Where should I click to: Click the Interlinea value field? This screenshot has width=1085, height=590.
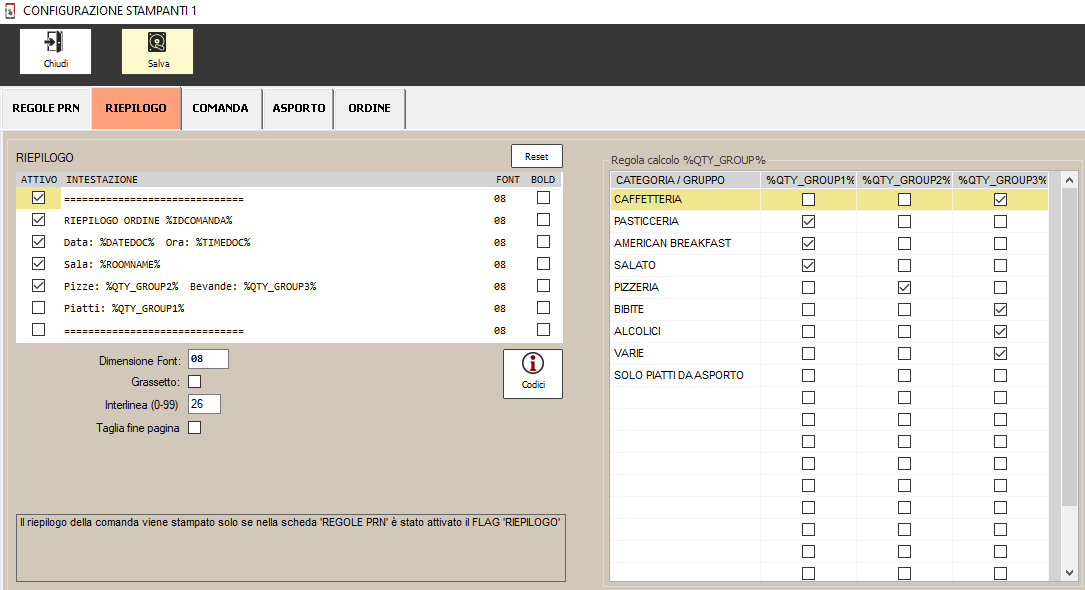204,404
